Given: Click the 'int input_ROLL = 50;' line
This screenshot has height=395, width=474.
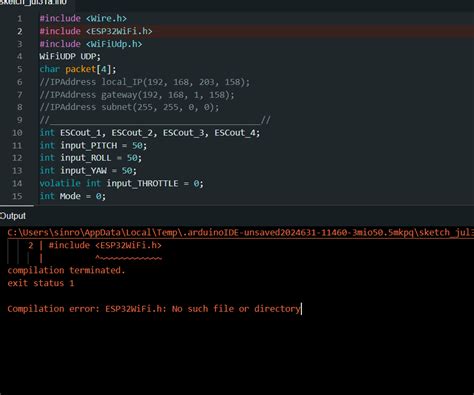Looking at the screenshot, I should [91, 158].
